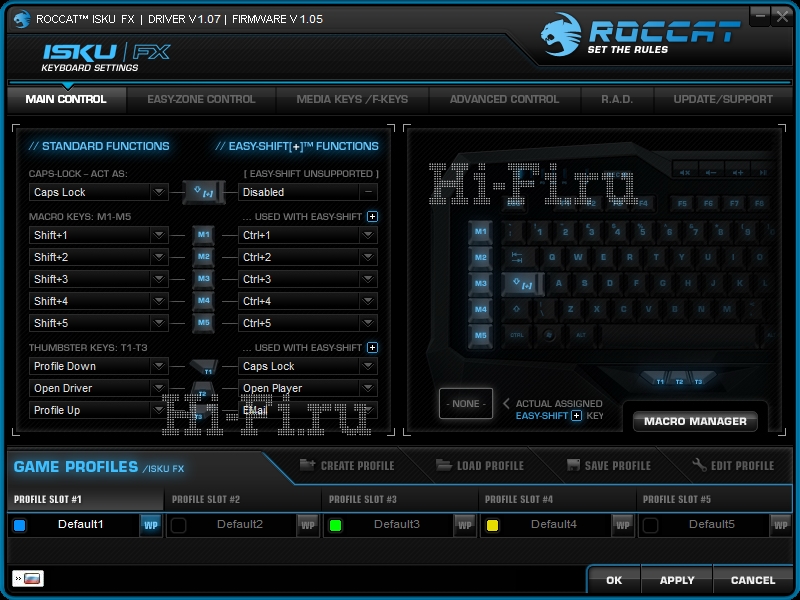Click the Caps Lock Easy-Shift key icon
Screen dimensions: 800x600
pos(204,192)
